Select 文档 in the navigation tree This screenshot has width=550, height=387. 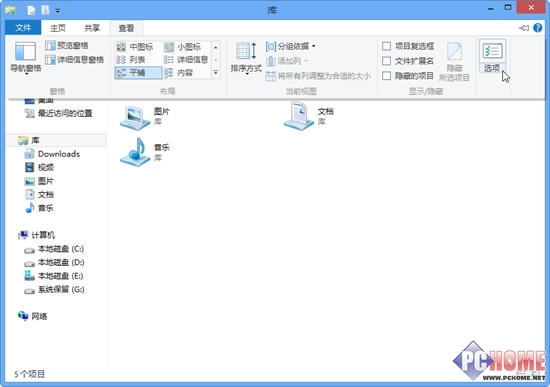pos(39,194)
